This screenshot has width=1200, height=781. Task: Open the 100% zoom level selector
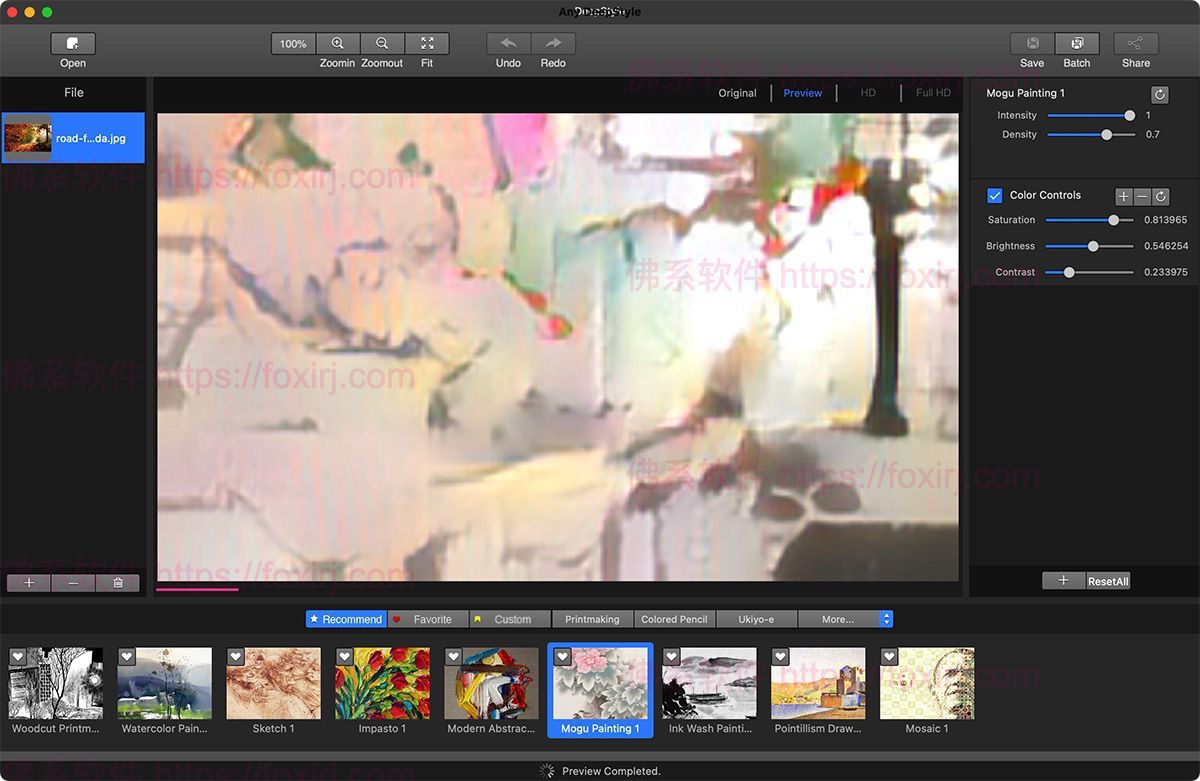pyautogui.click(x=292, y=44)
